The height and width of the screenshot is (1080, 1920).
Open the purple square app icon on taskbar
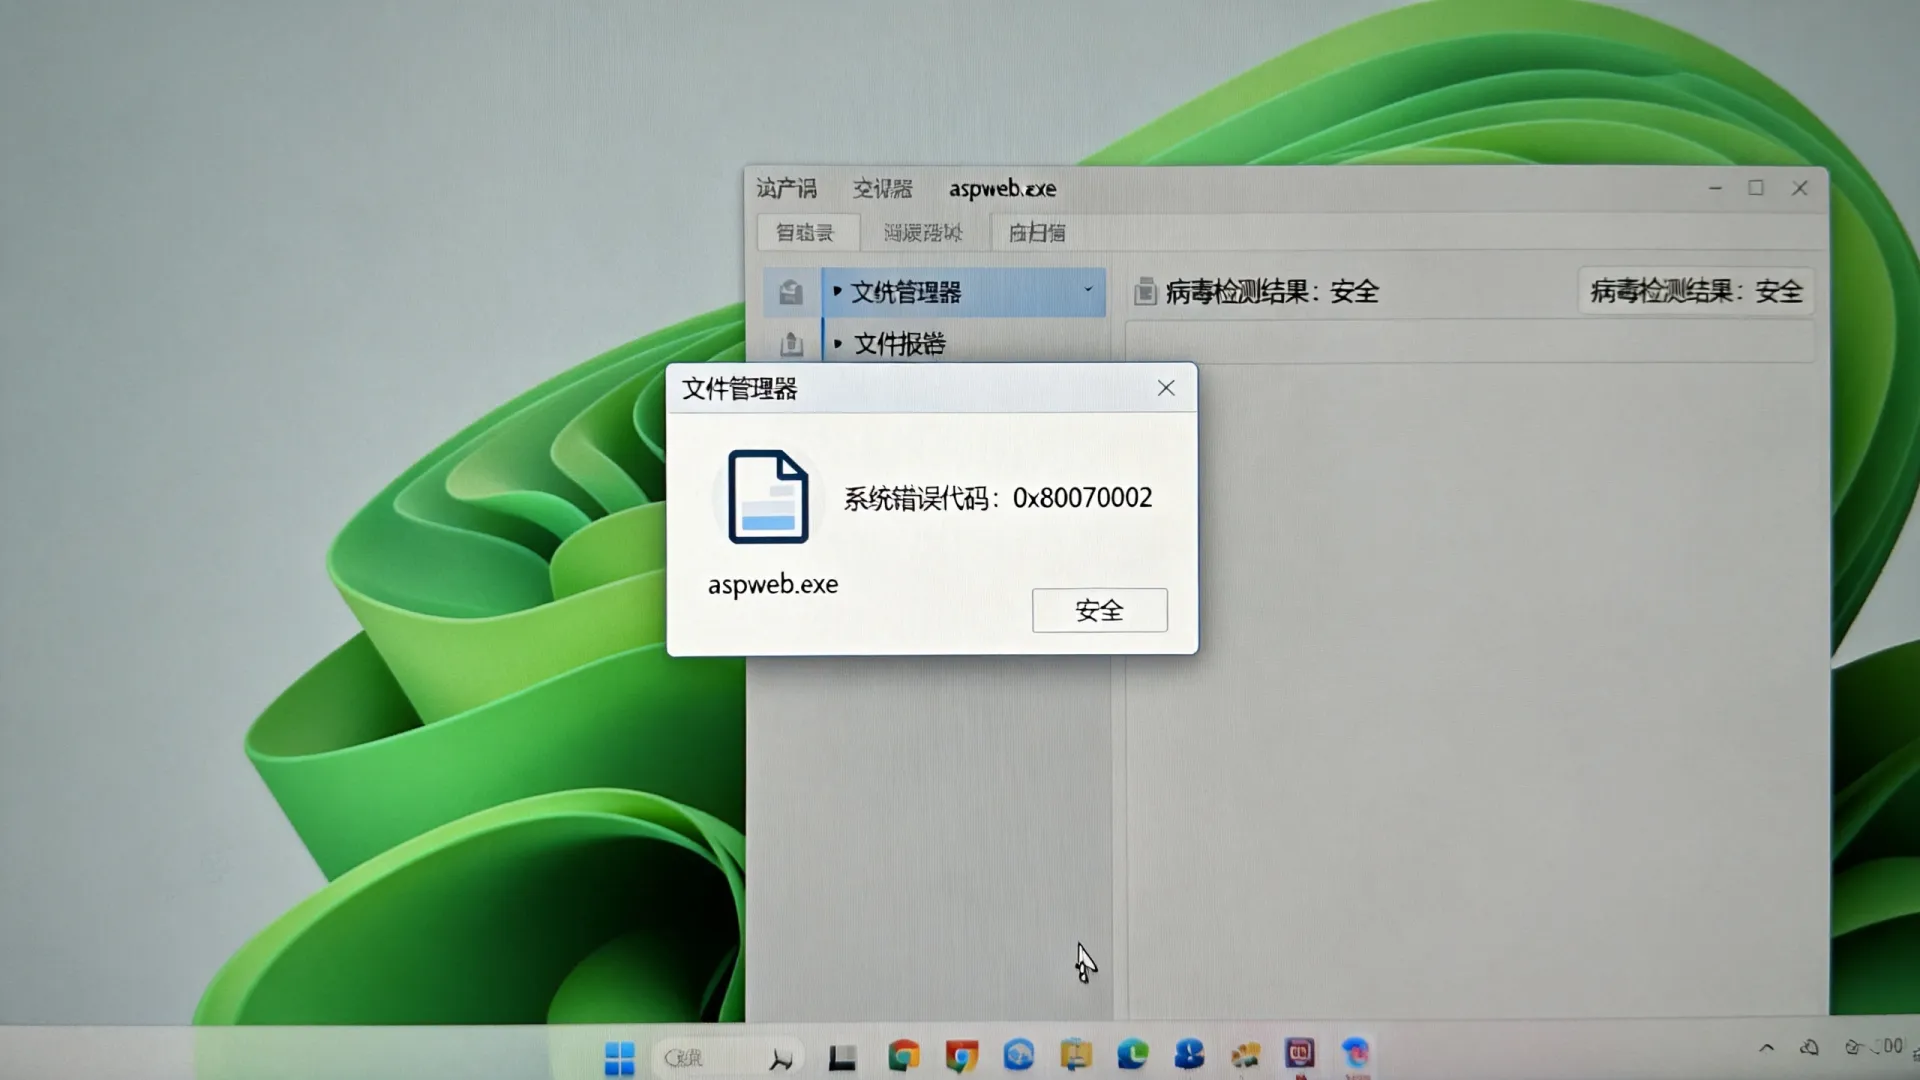click(1299, 1053)
